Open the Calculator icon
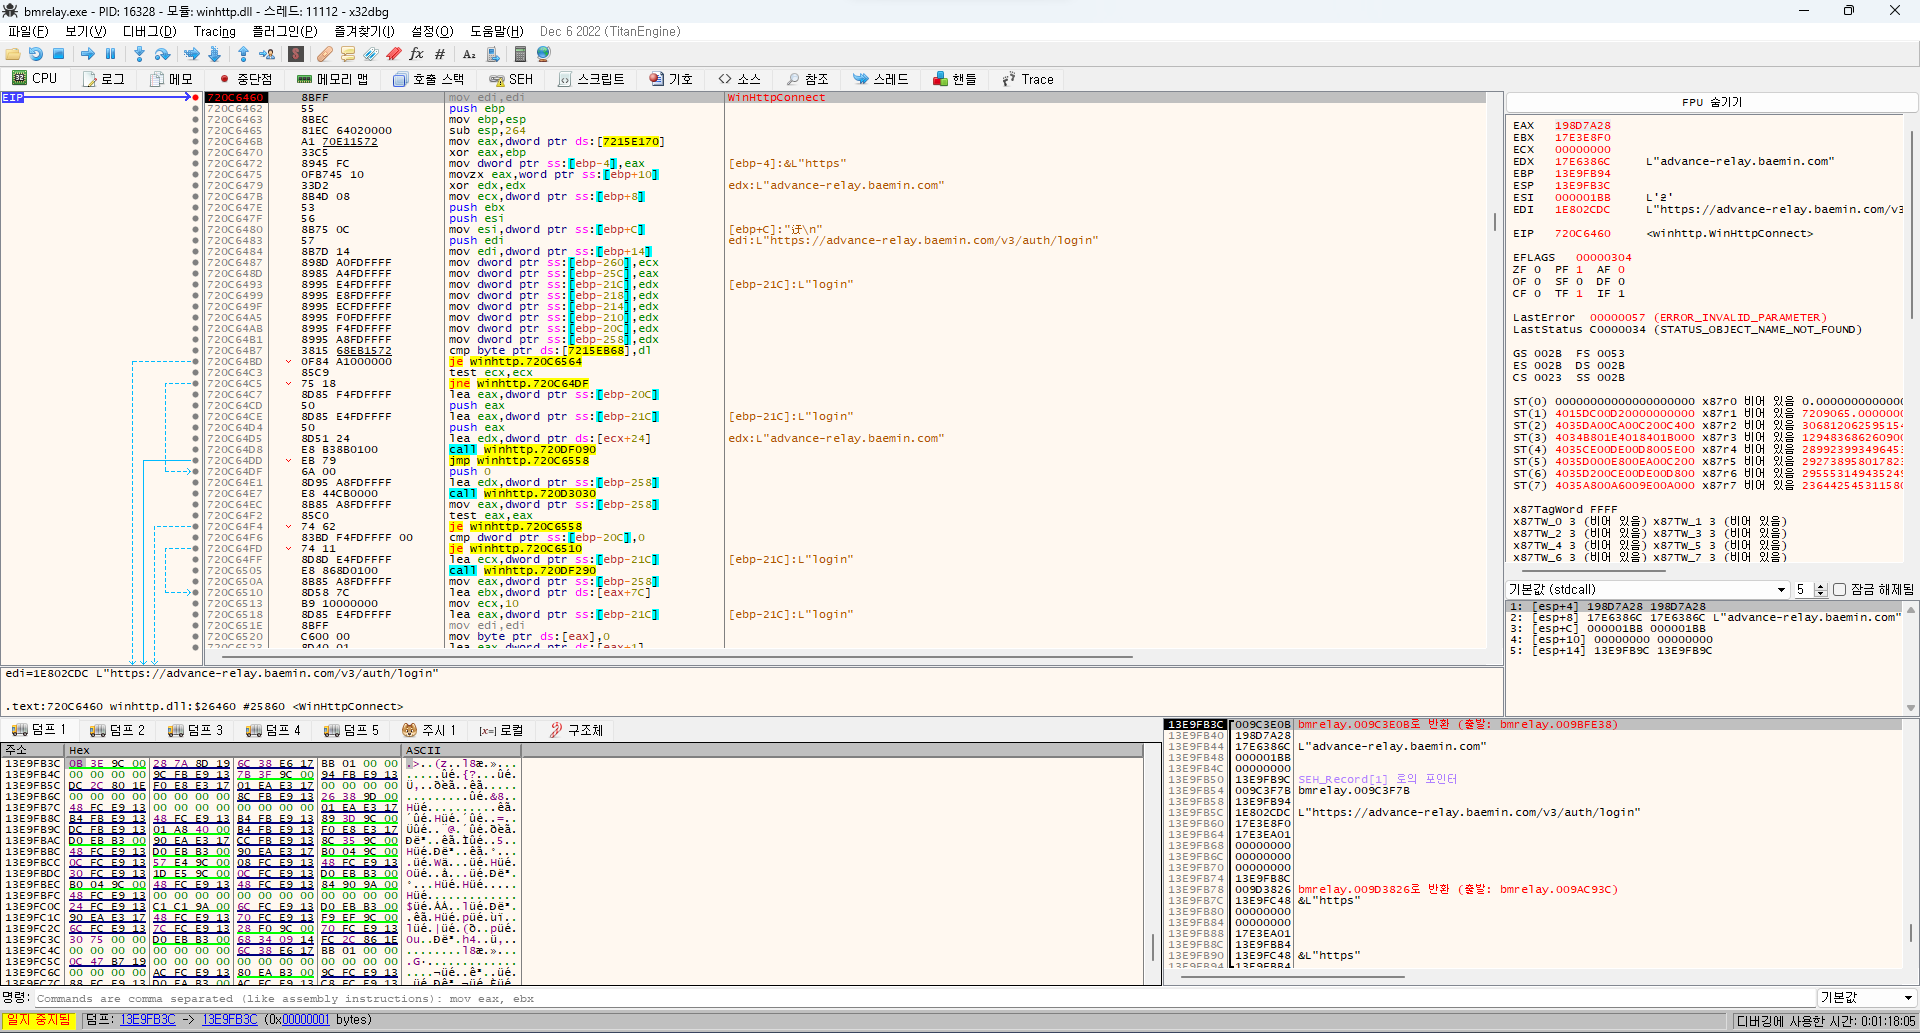The image size is (1920, 1033). tap(520, 54)
